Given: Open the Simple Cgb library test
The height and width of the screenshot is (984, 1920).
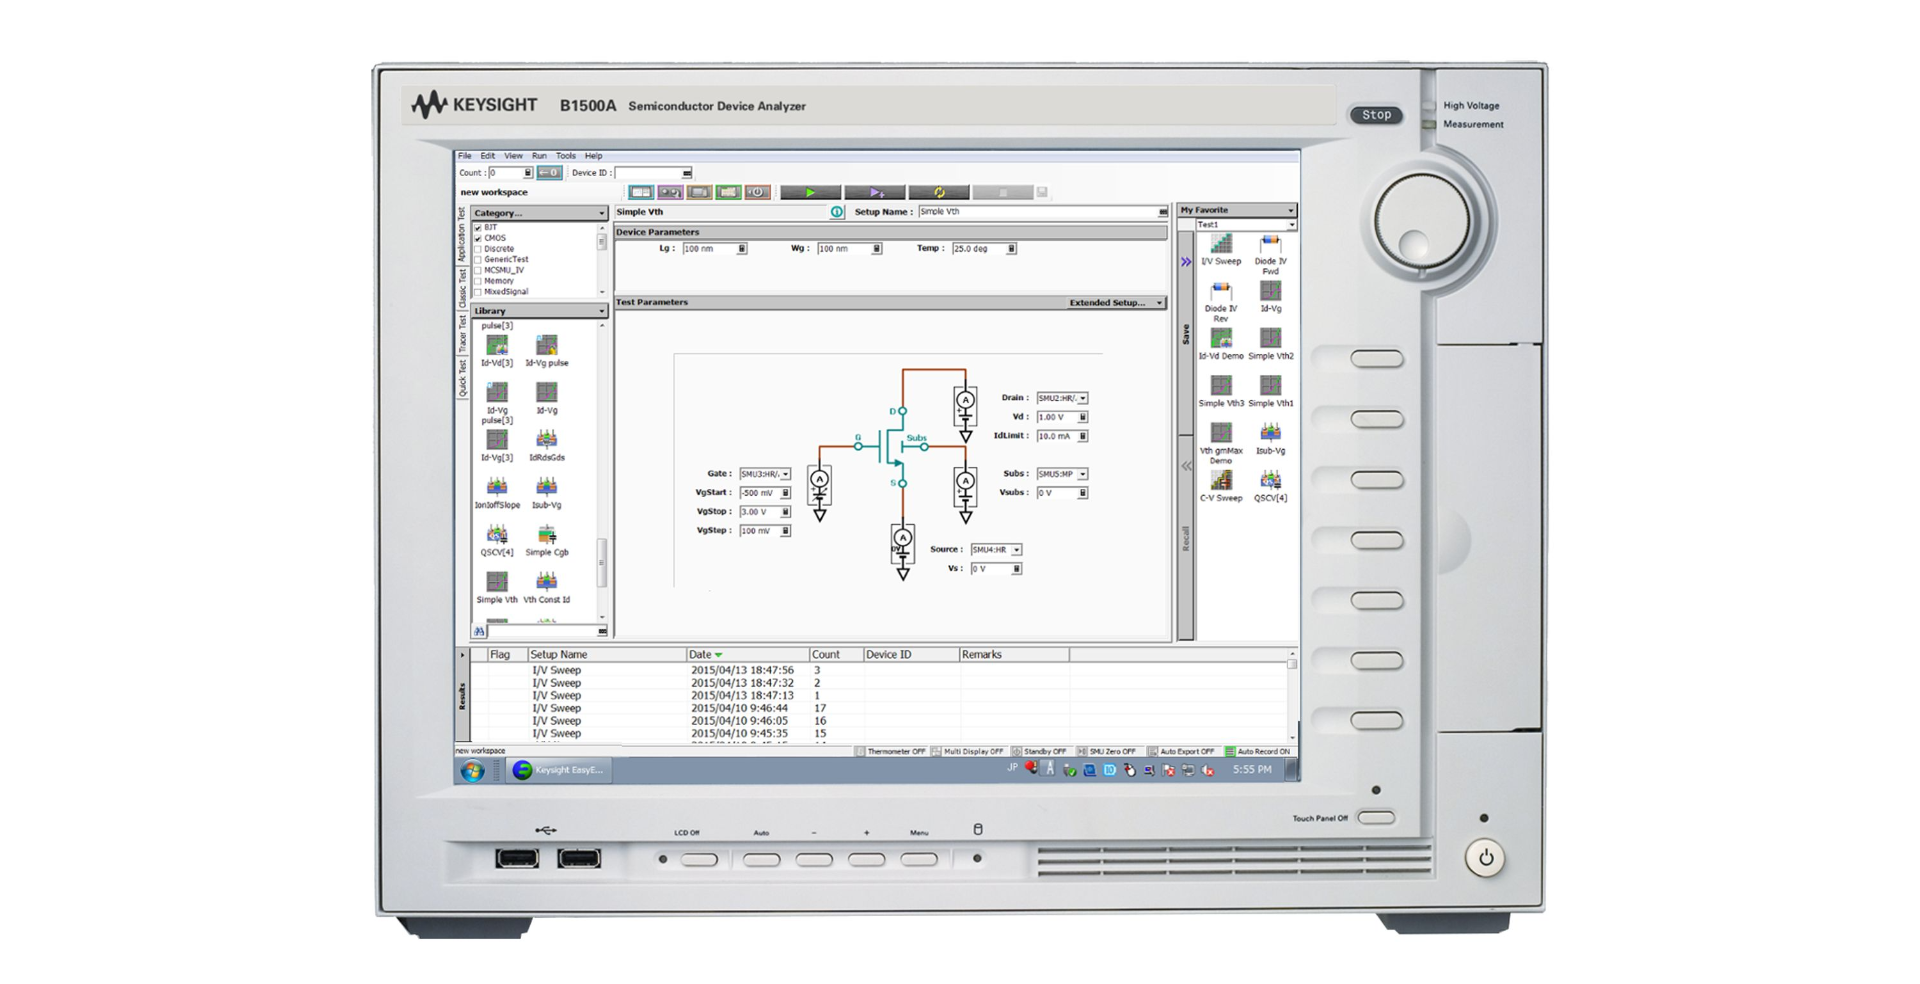Looking at the screenshot, I should [x=547, y=540].
